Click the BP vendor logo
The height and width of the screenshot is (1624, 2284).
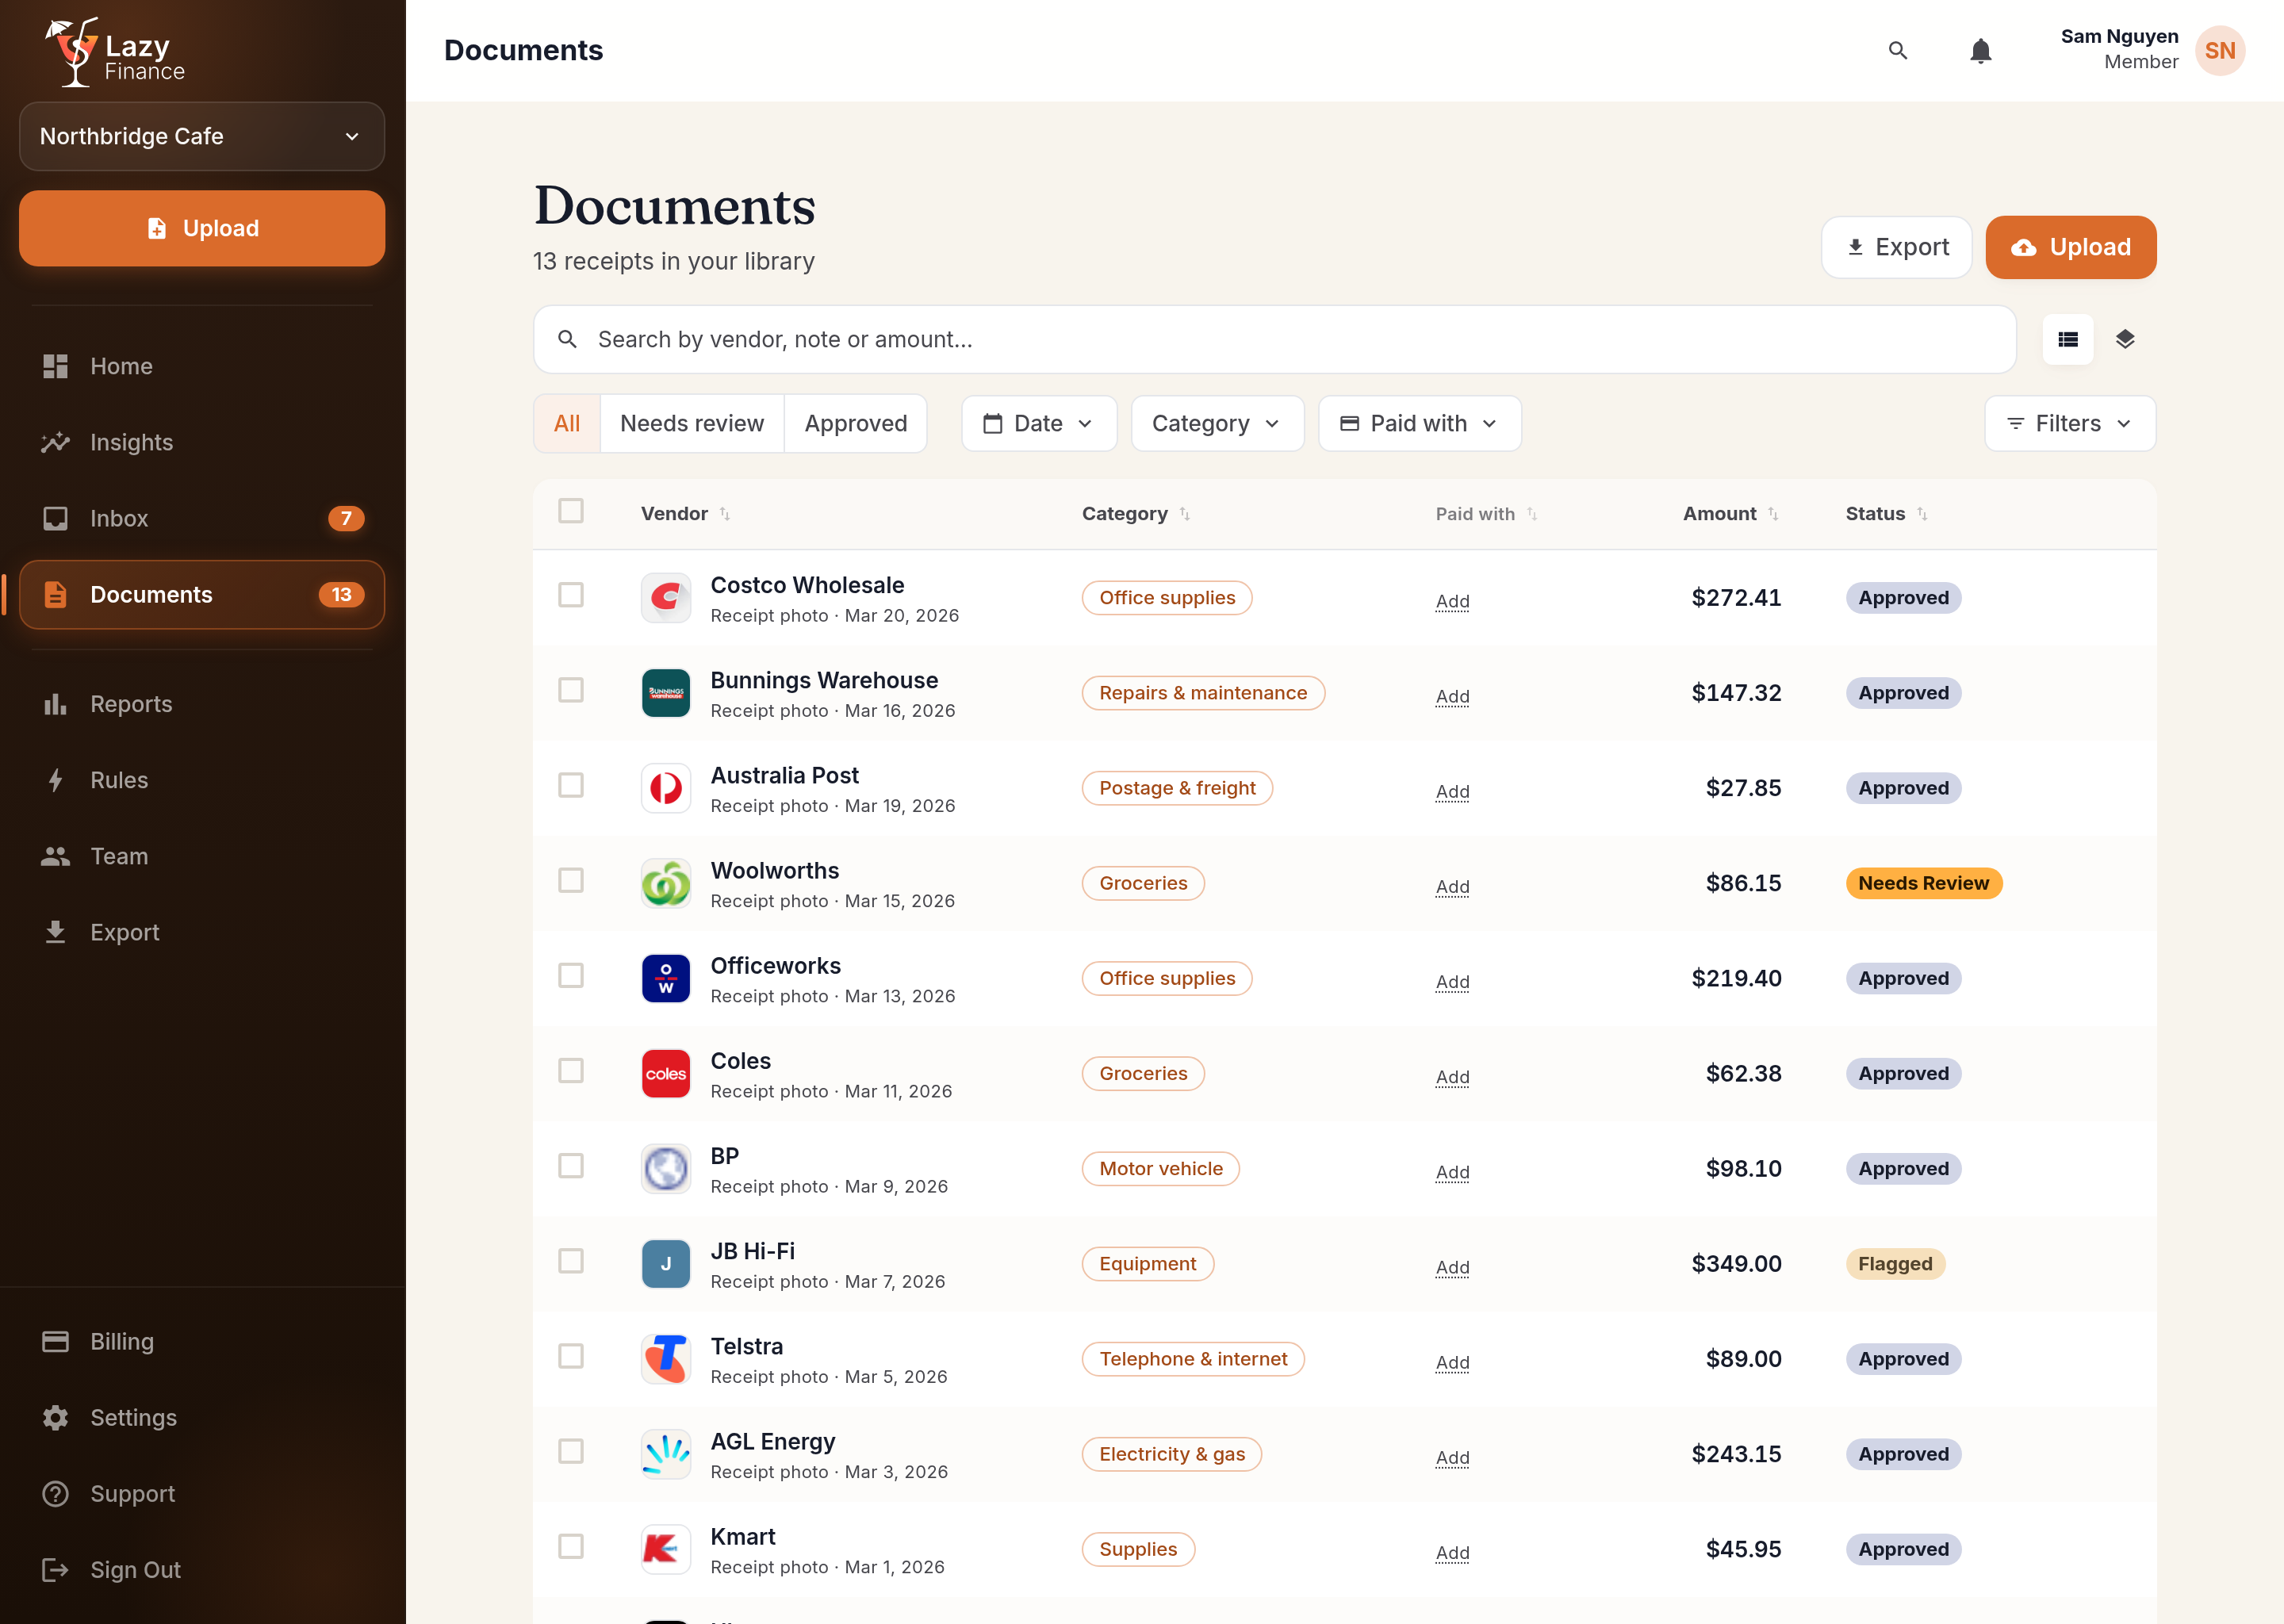point(665,1168)
